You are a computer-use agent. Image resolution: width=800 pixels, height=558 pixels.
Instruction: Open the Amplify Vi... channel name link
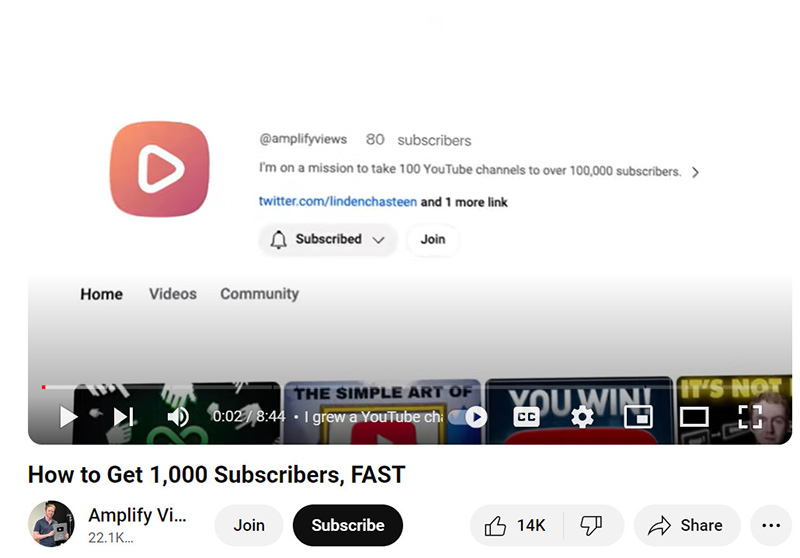(x=137, y=515)
